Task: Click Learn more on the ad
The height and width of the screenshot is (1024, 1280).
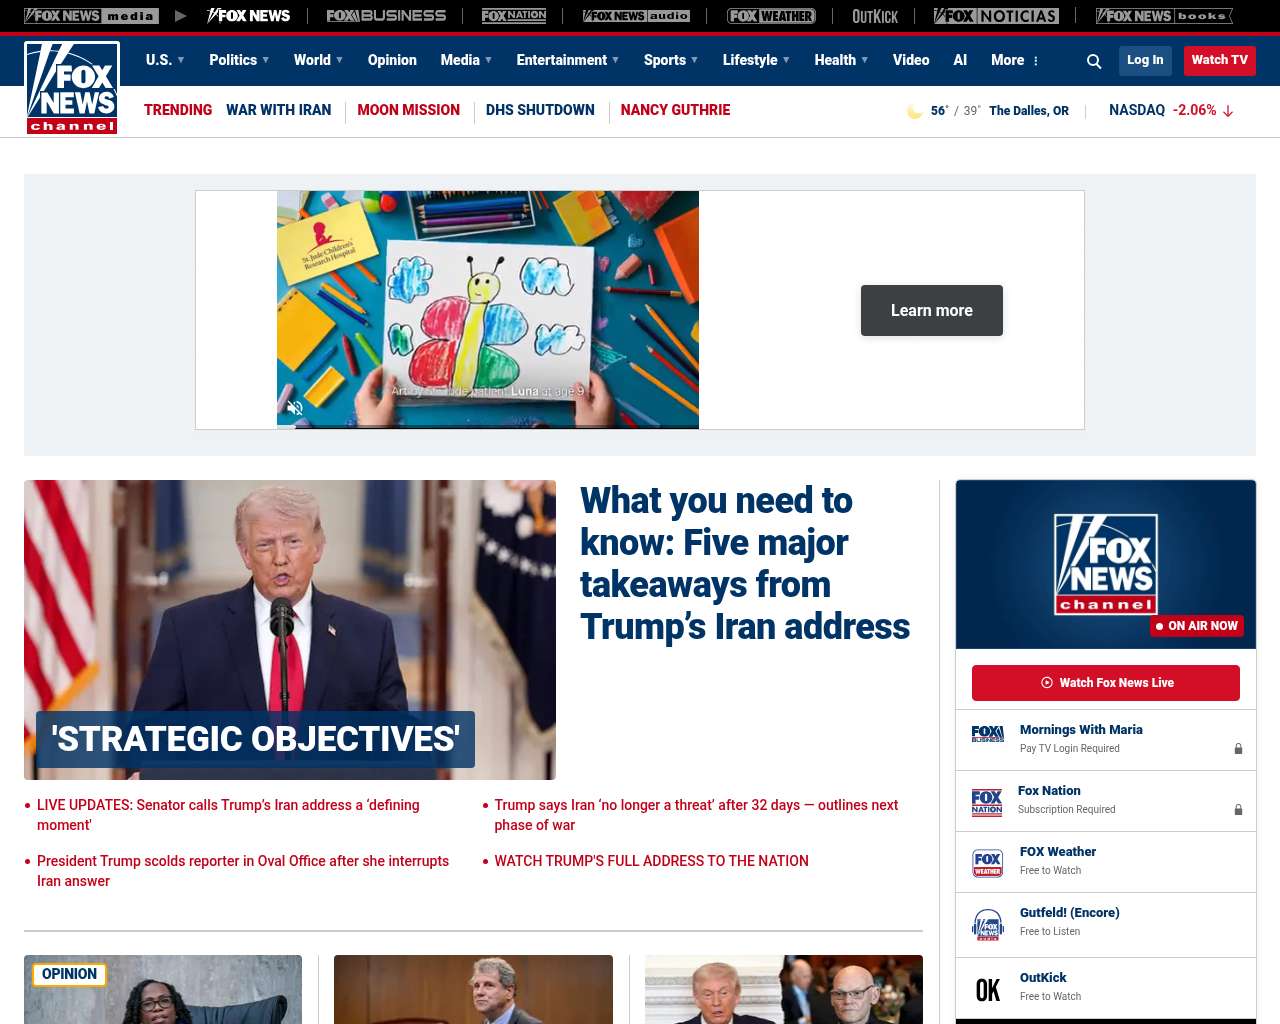Action: pyautogui.click(x=932, y=310)
